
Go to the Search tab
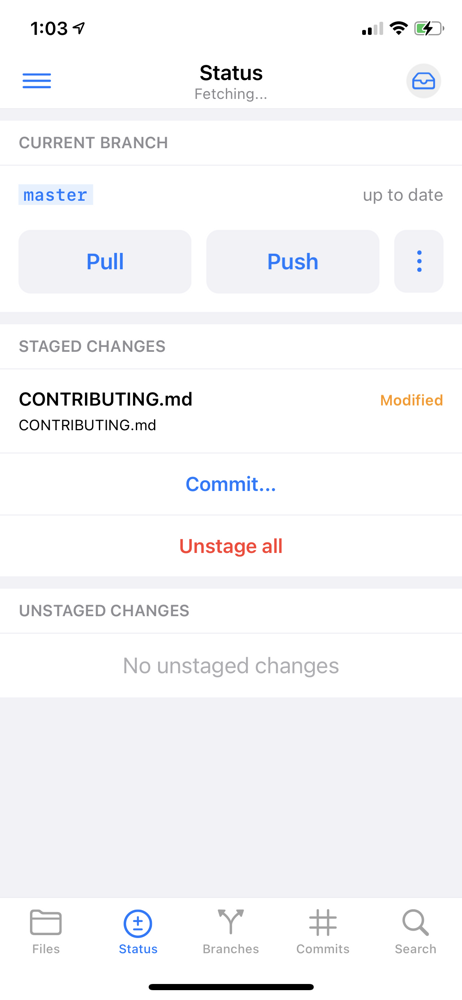coord(415,932)
